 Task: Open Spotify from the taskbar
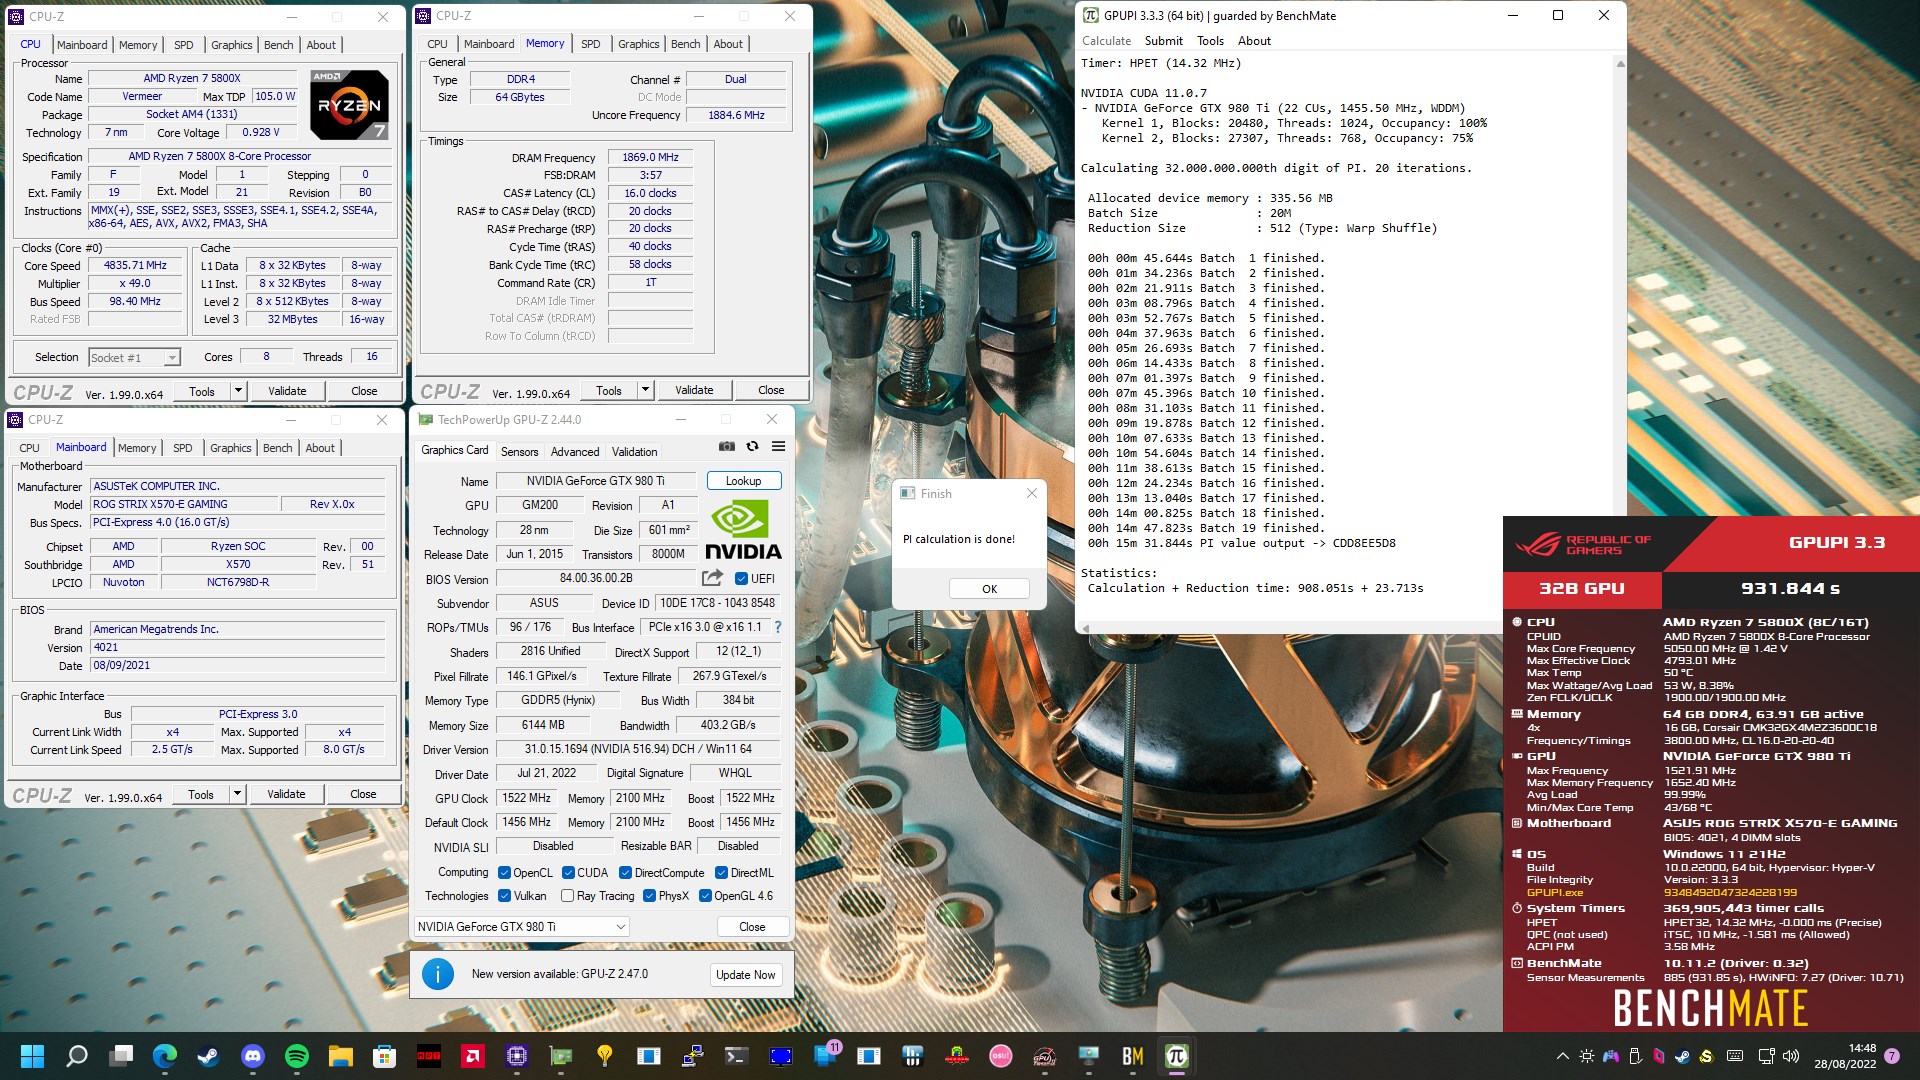(x=297, y=1056)
